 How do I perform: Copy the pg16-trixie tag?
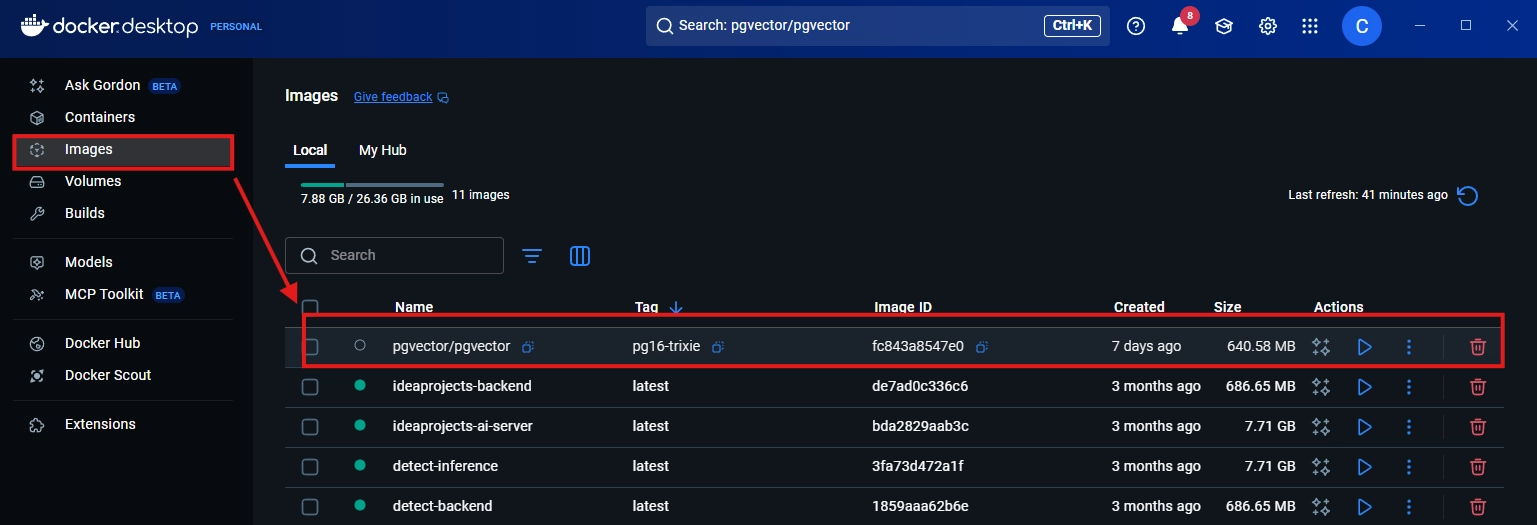[718, 347]
